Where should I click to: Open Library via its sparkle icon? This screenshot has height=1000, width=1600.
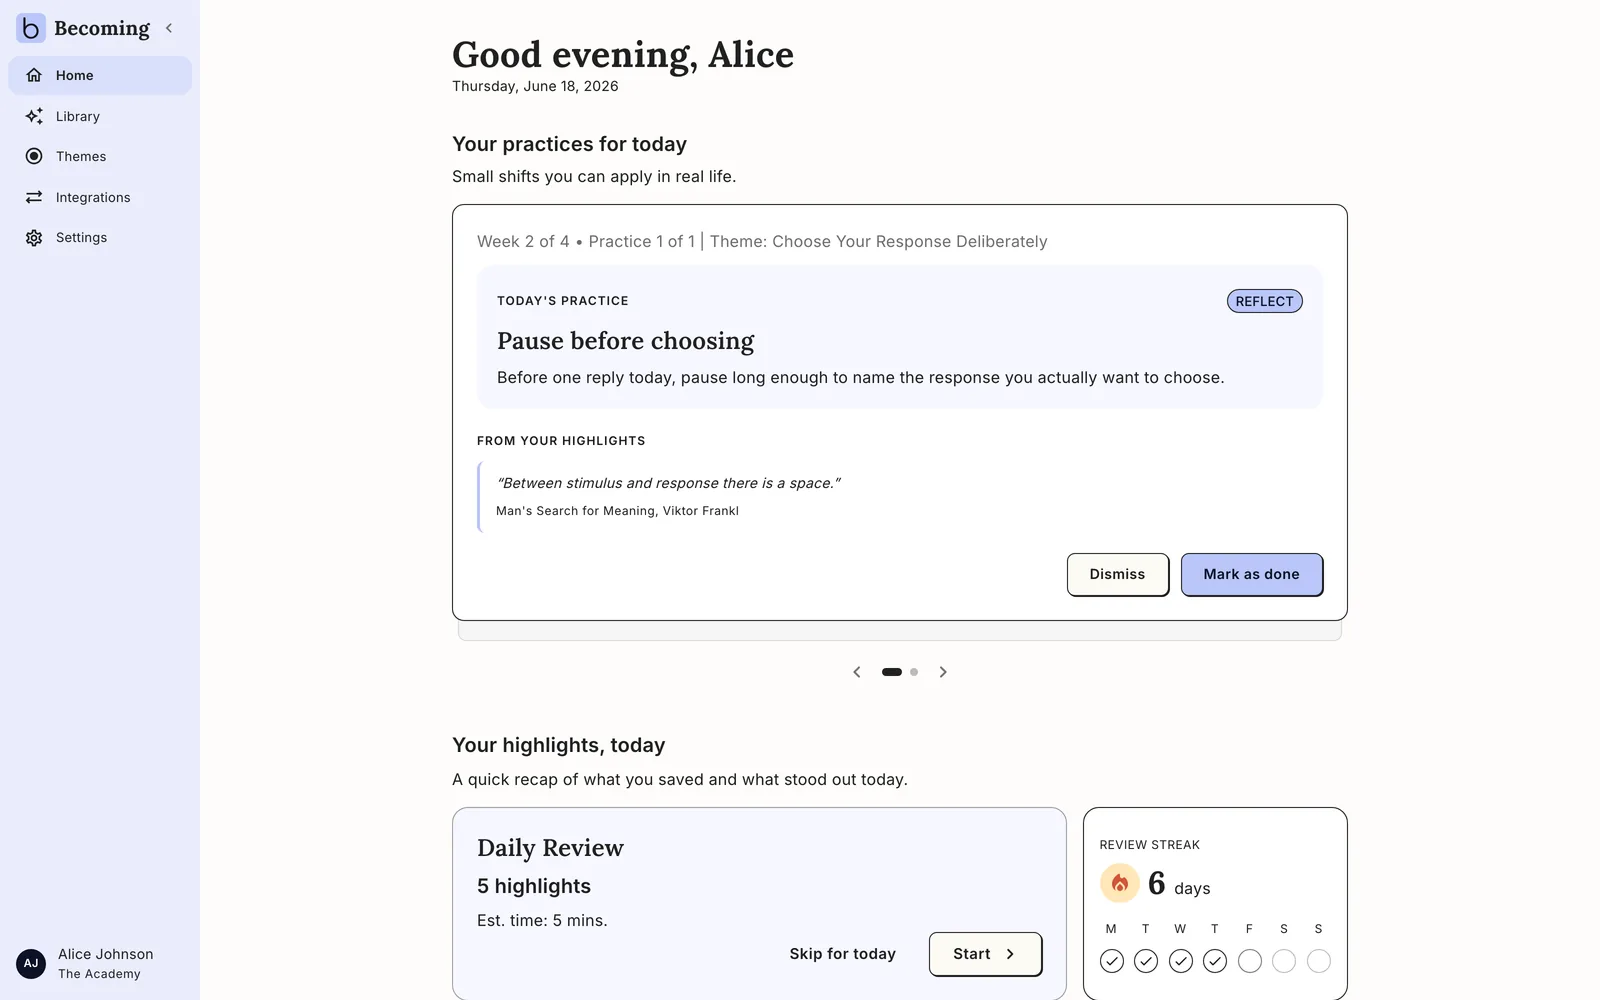[x=34, y=116]
